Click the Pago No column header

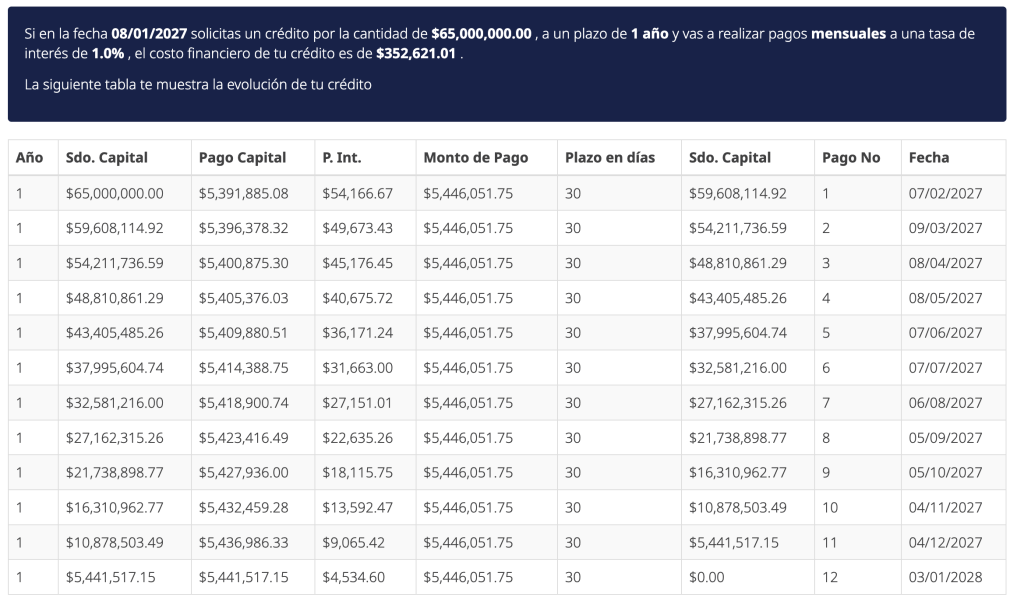(851, 157)
